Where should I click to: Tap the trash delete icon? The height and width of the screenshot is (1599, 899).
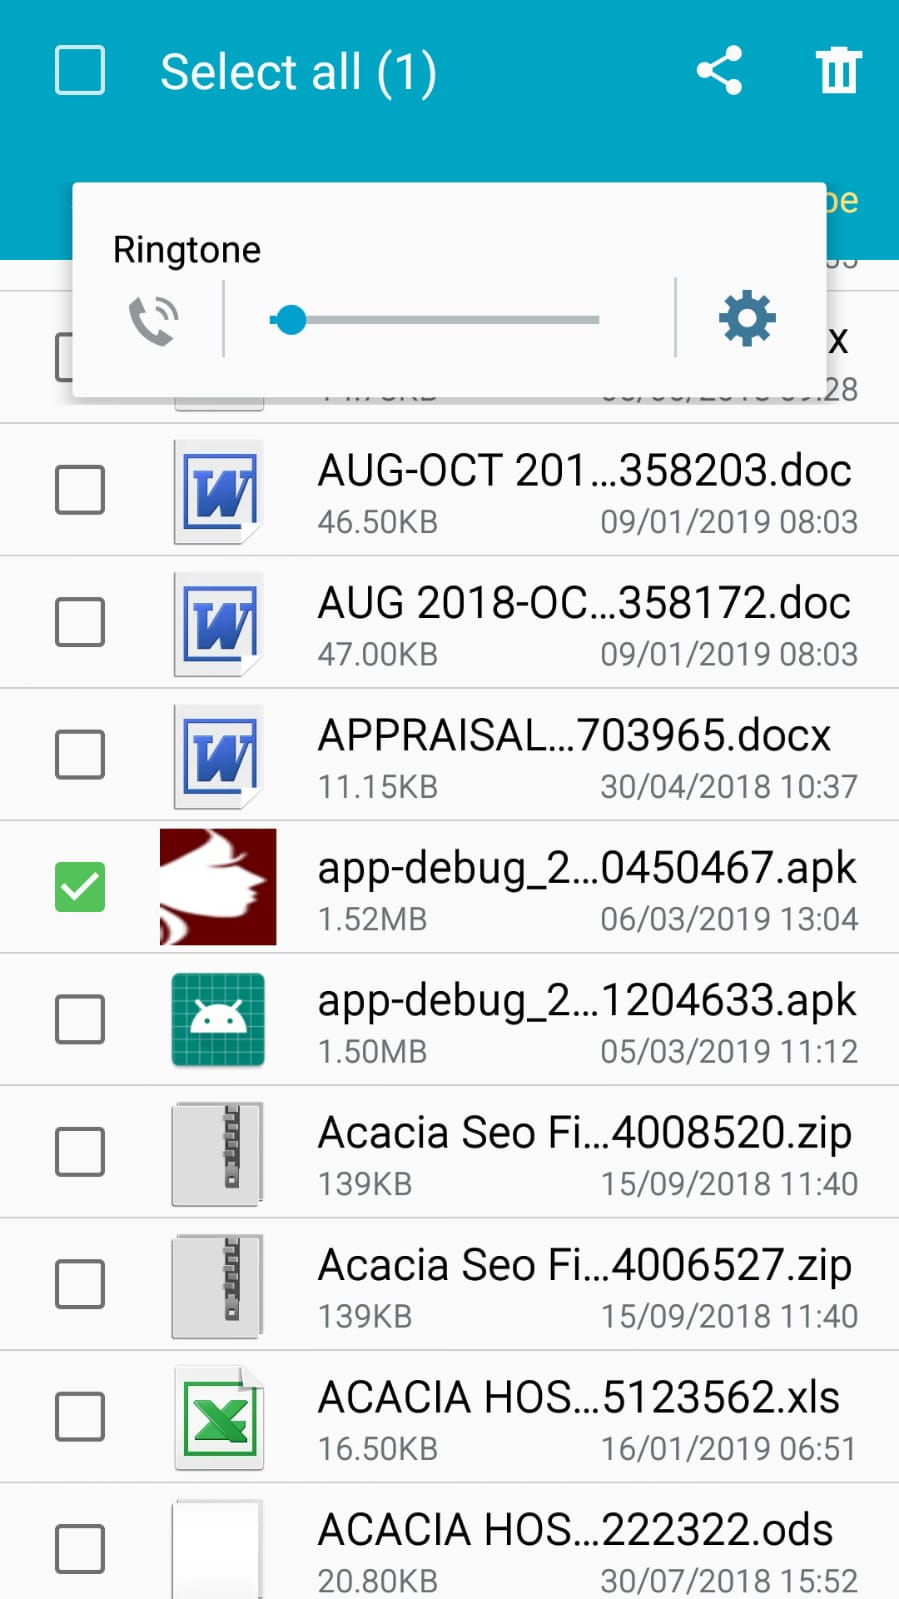838,71
